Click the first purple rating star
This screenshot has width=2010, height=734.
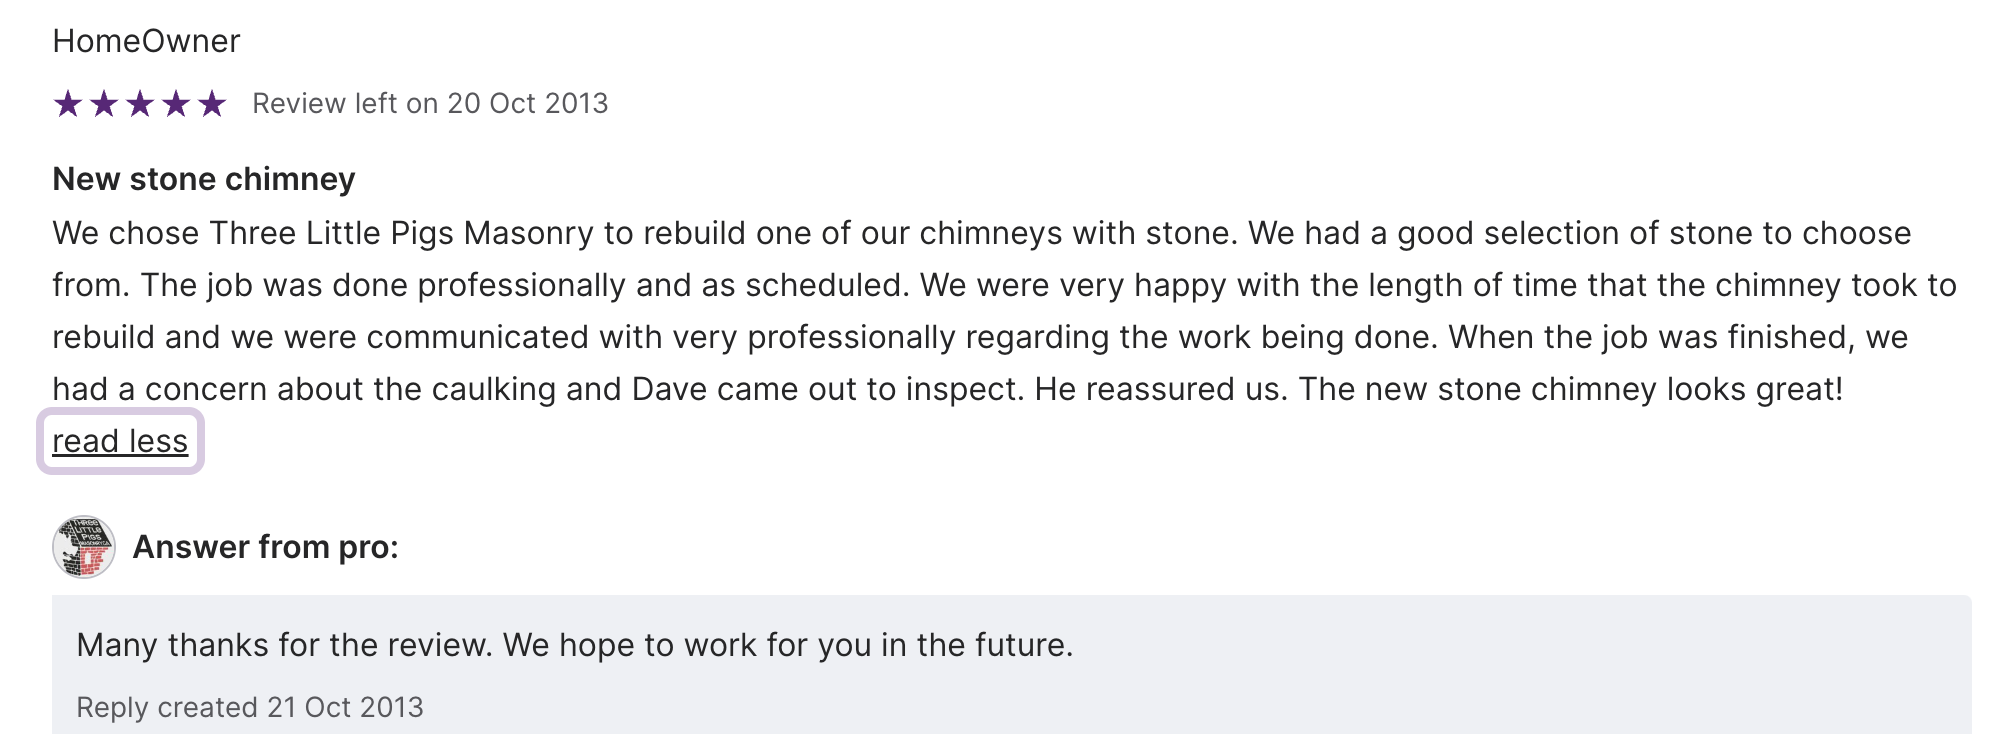[x=68, y=104]
